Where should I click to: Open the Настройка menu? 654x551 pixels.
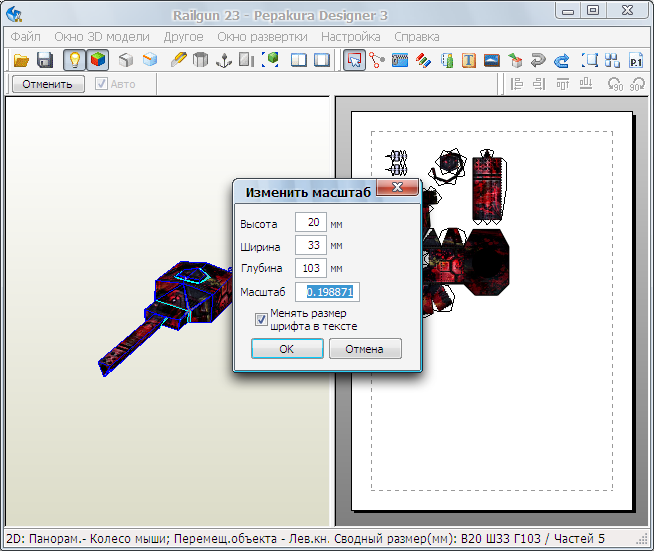350,37
